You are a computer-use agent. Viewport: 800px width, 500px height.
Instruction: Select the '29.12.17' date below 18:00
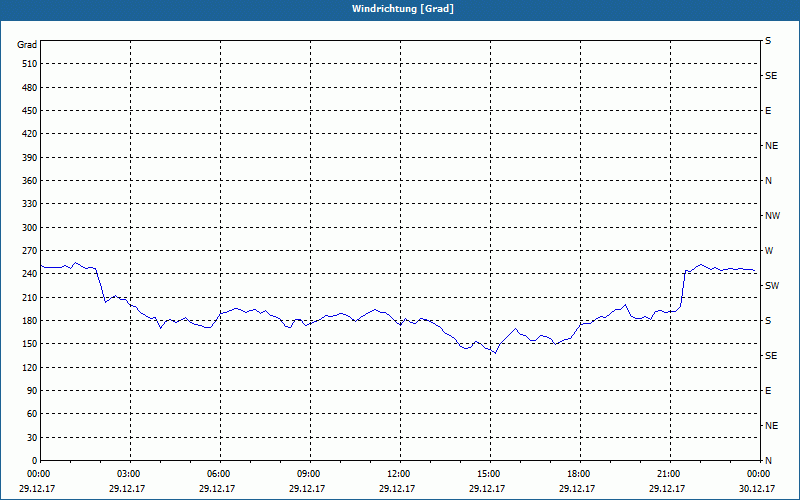click(577, 489)
